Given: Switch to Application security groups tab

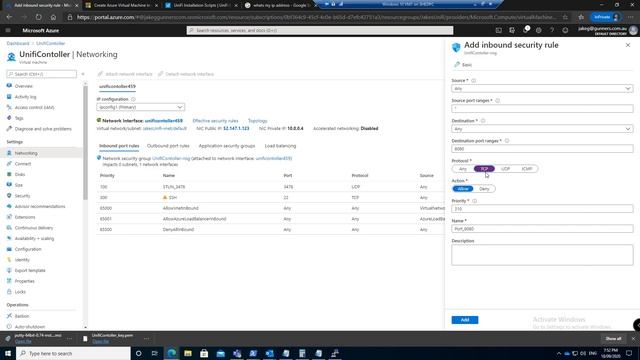Looking at the screenshot, I should coord(227,146).
